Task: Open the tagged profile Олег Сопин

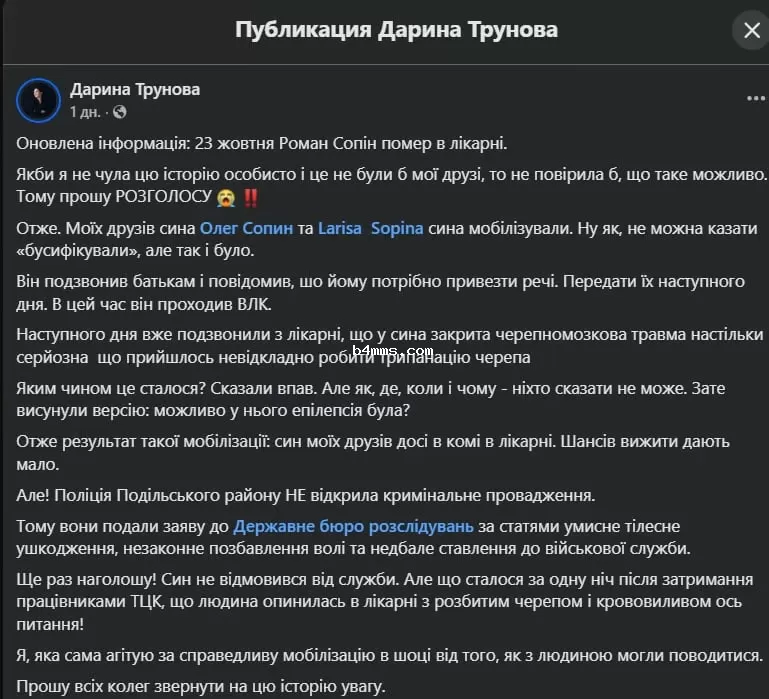Action: coord(246,228)
